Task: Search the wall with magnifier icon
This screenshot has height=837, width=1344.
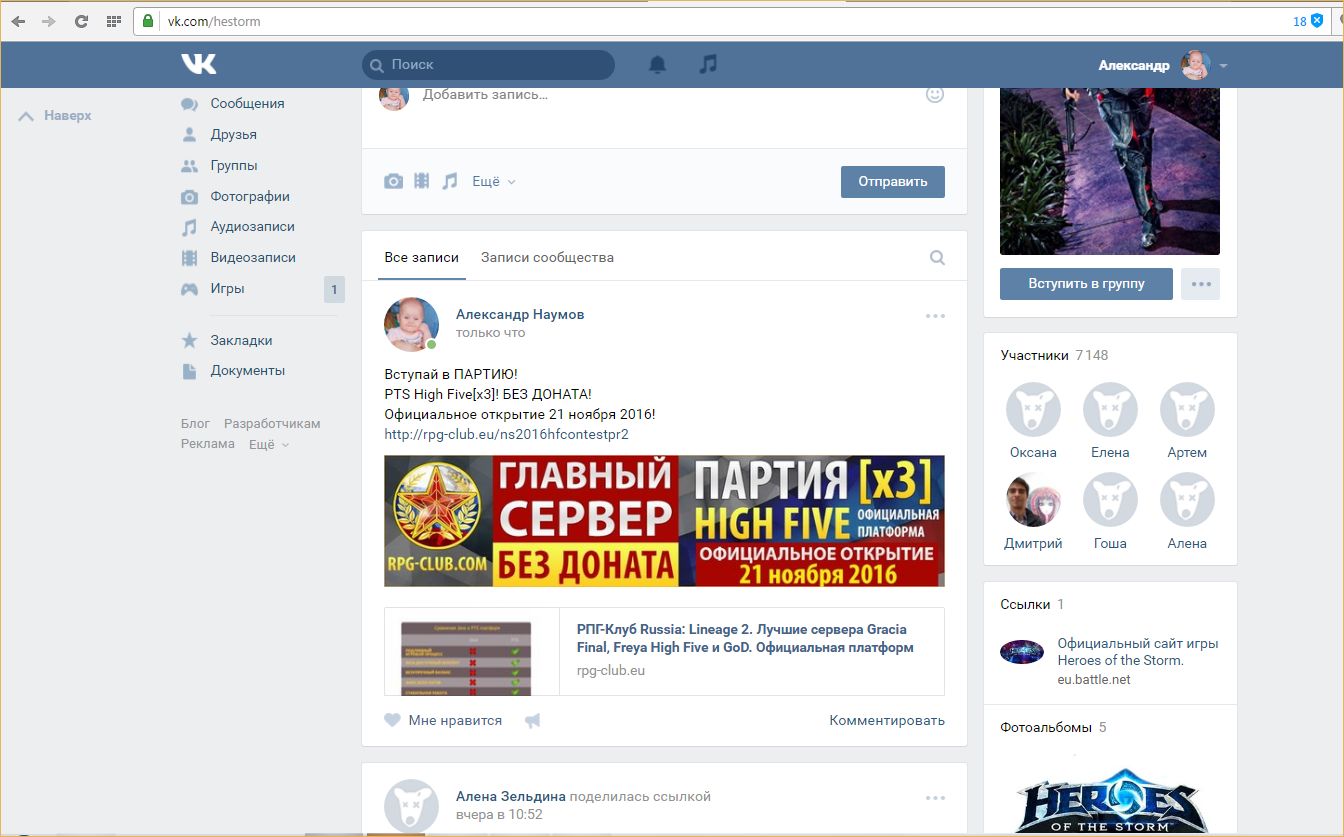Action: (937, 257)
